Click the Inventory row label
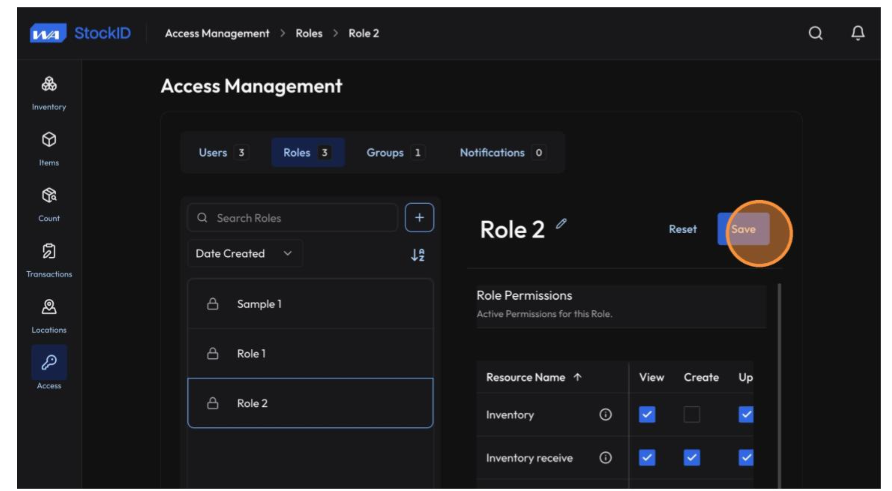This screenshot has height=491, width=892. pyautogui.click(x=510, y=415)
